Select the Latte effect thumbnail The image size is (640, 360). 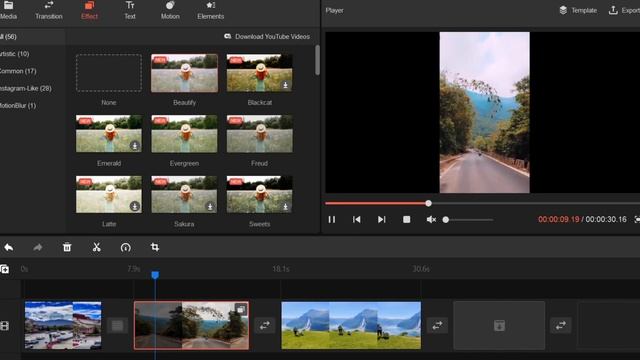[109, 194]
